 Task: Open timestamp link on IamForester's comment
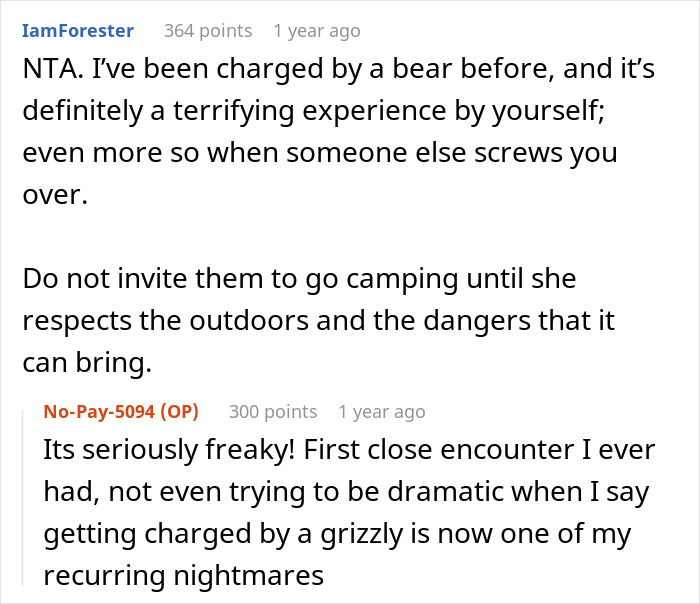click(x=316, y=31)
